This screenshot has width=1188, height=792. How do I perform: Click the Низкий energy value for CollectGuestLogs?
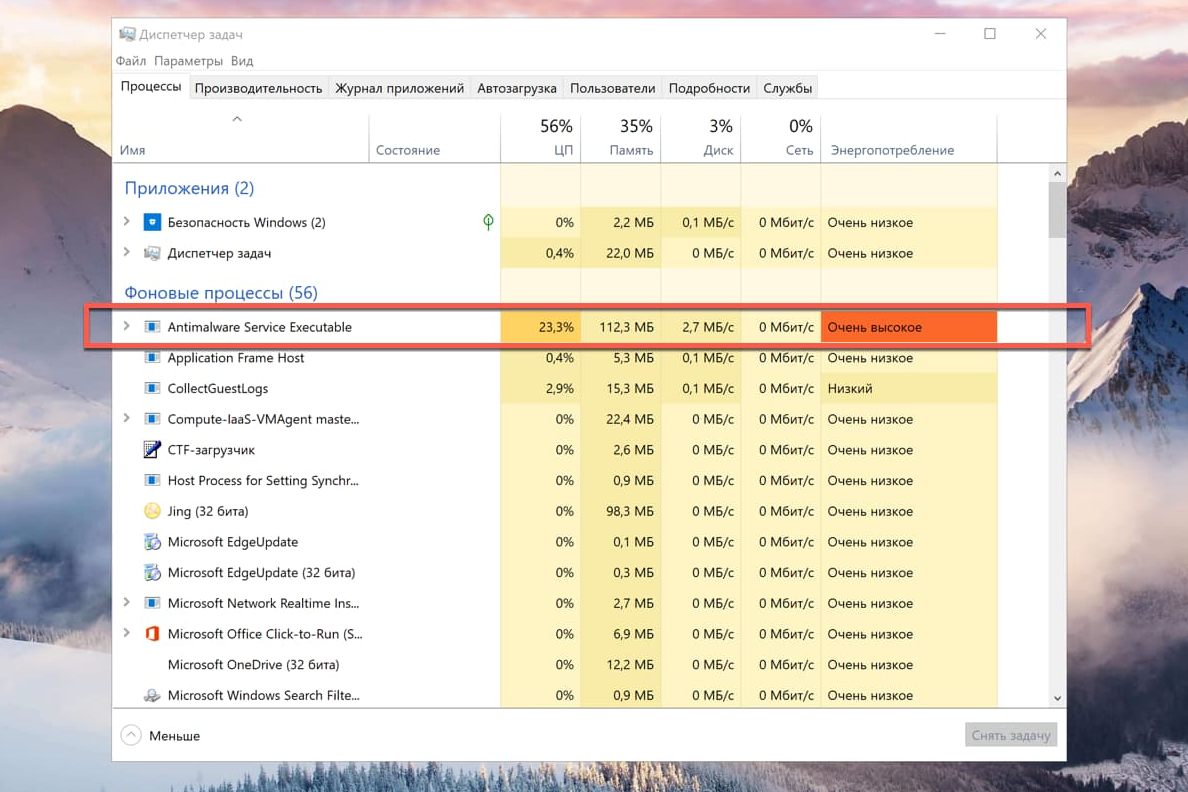pos(850,388)
